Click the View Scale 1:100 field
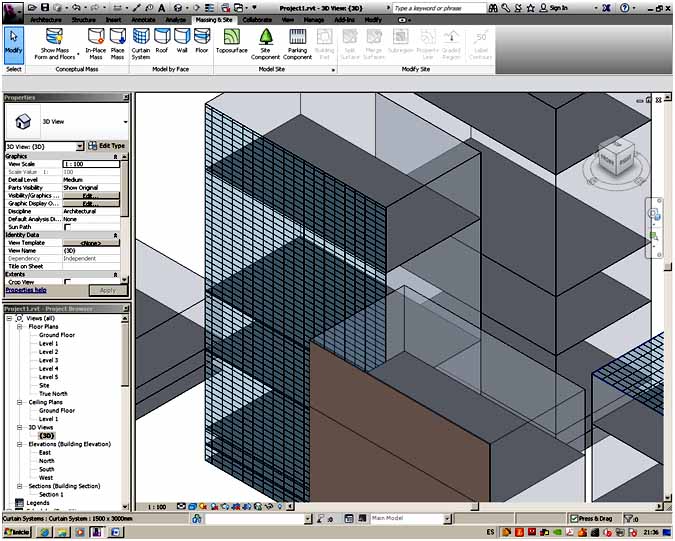 (92, 163)
